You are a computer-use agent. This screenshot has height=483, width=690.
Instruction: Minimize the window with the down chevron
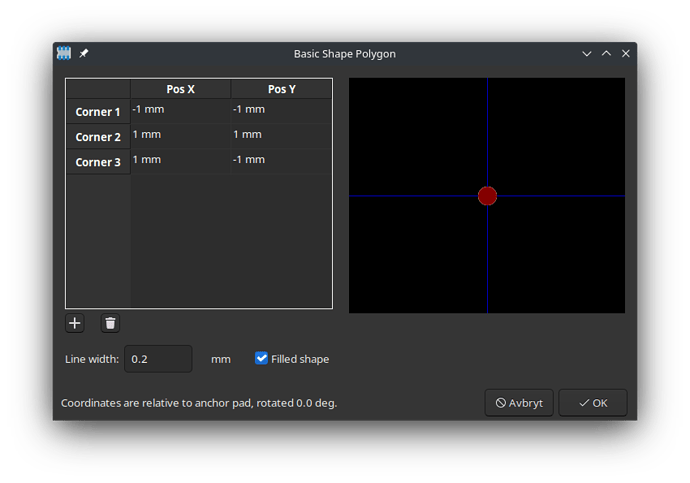[x=587, y=54]
